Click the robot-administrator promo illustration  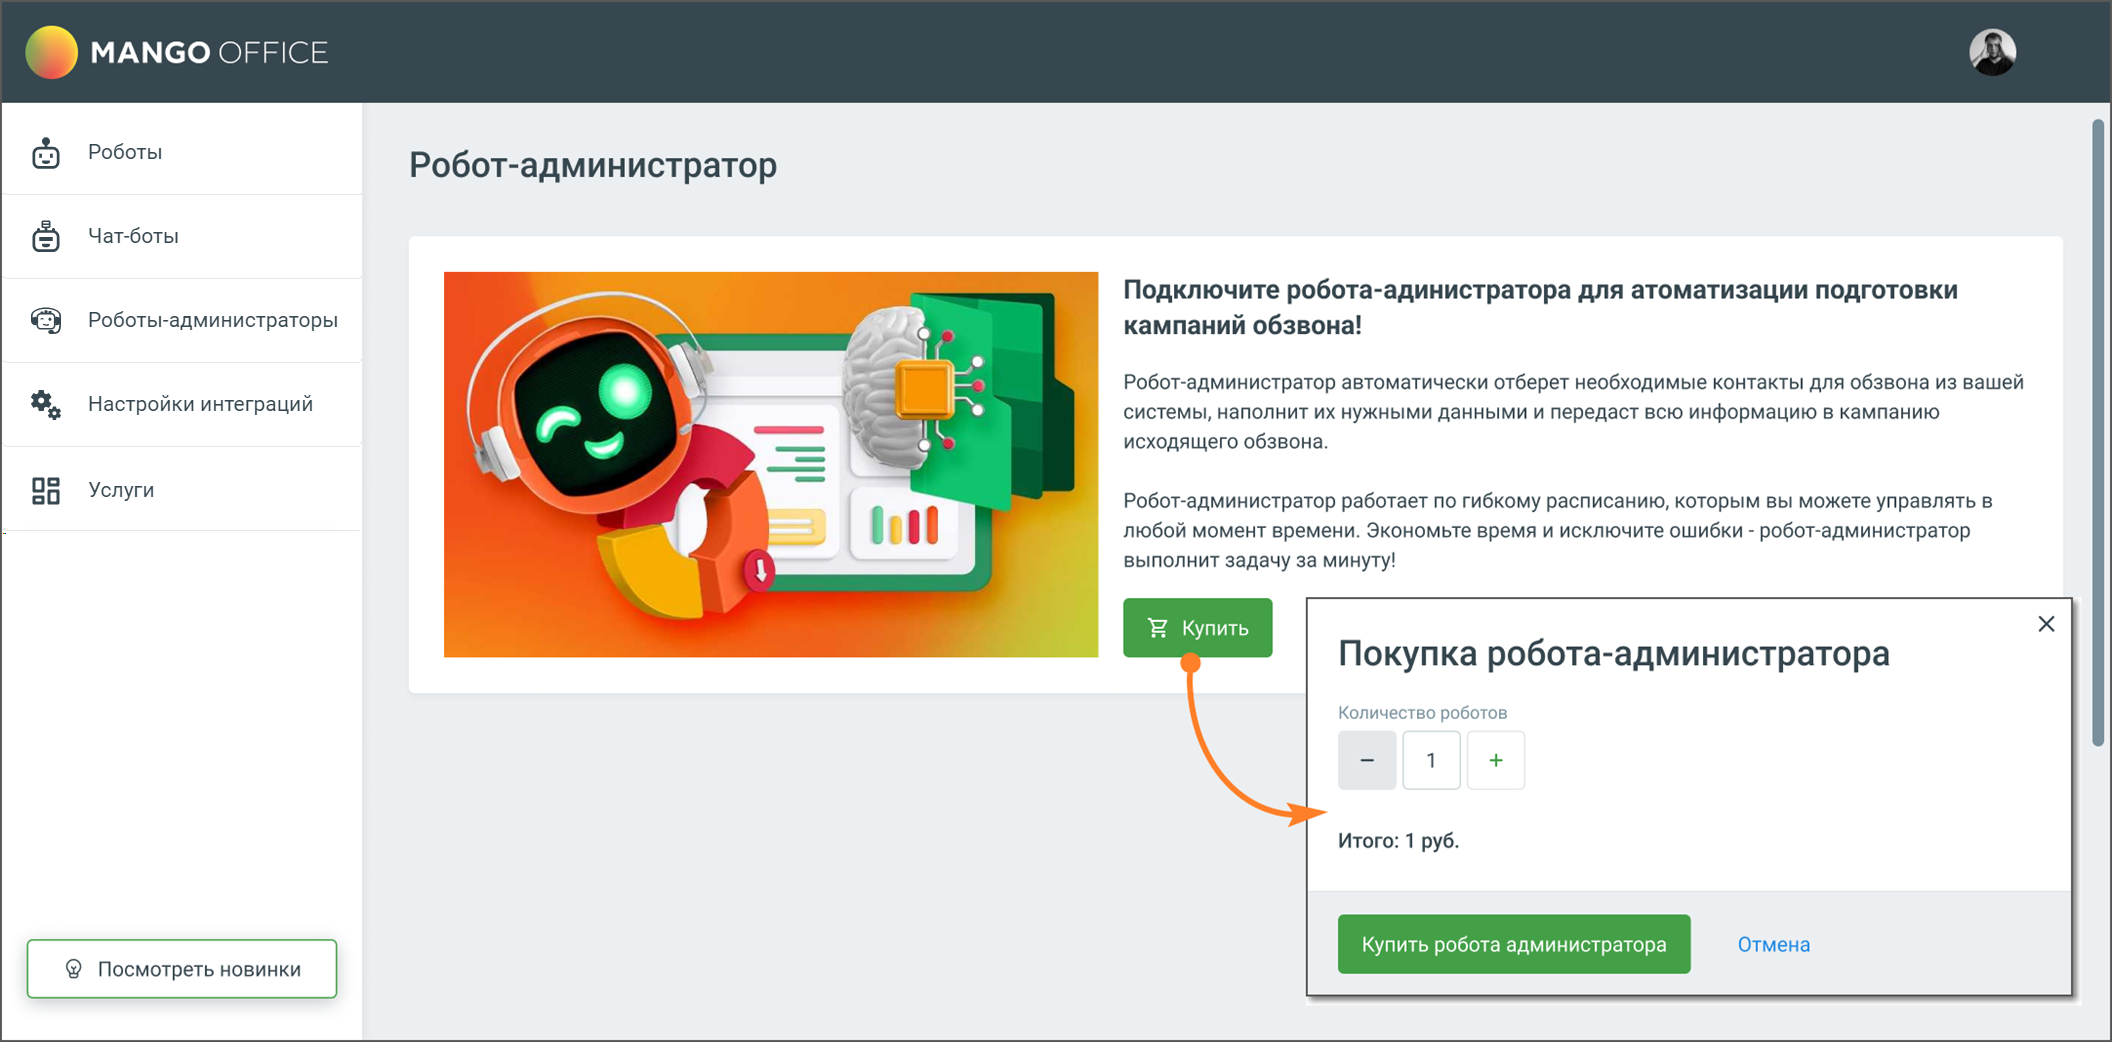pyautogui.click(x=771, y=464)
